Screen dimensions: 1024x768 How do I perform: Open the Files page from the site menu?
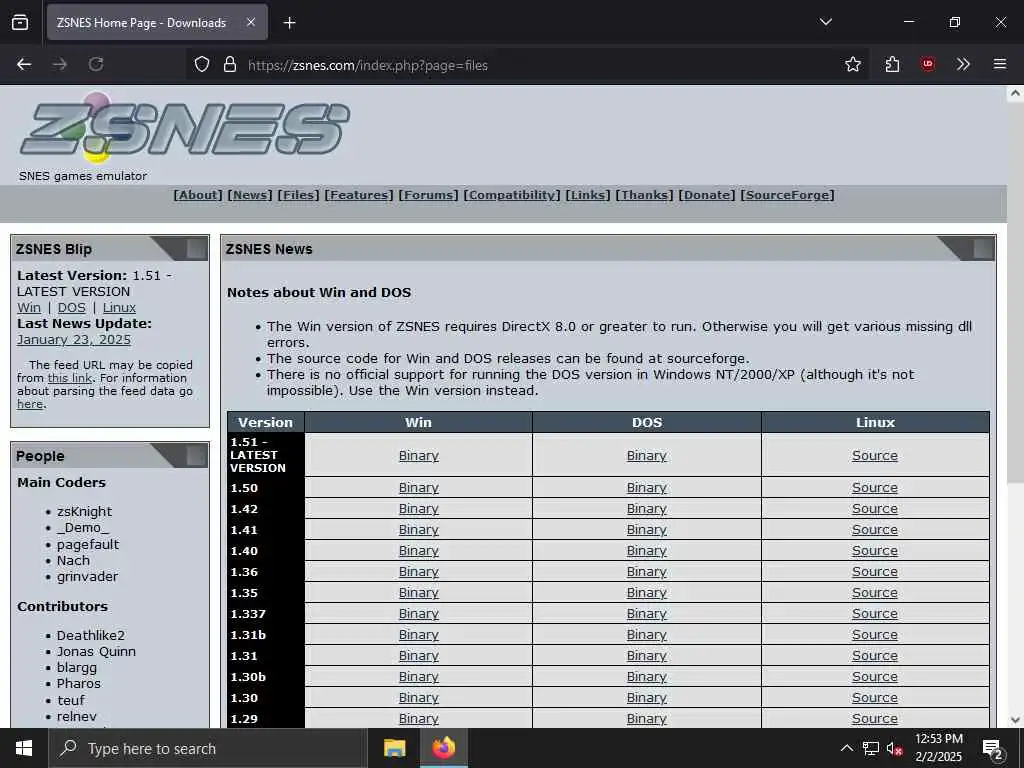pyautogui.click(x=298, y=195)
